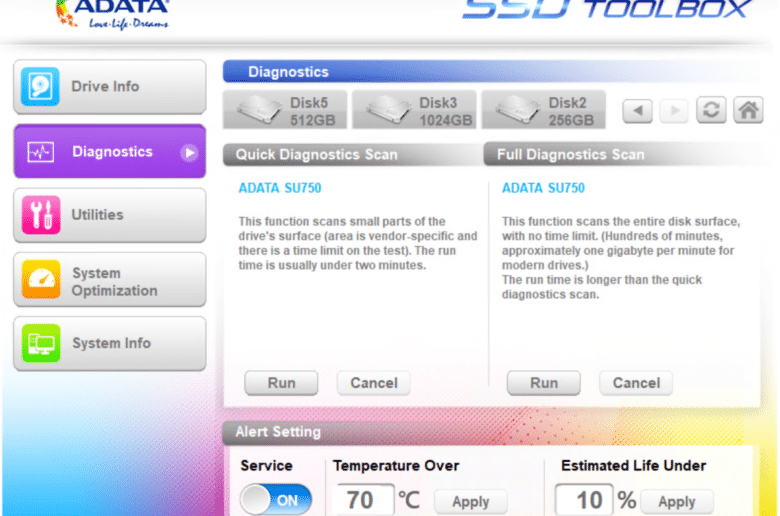Click the Disk3 drive image
This screenshot has width=780, height=516.
click(388, 109)
